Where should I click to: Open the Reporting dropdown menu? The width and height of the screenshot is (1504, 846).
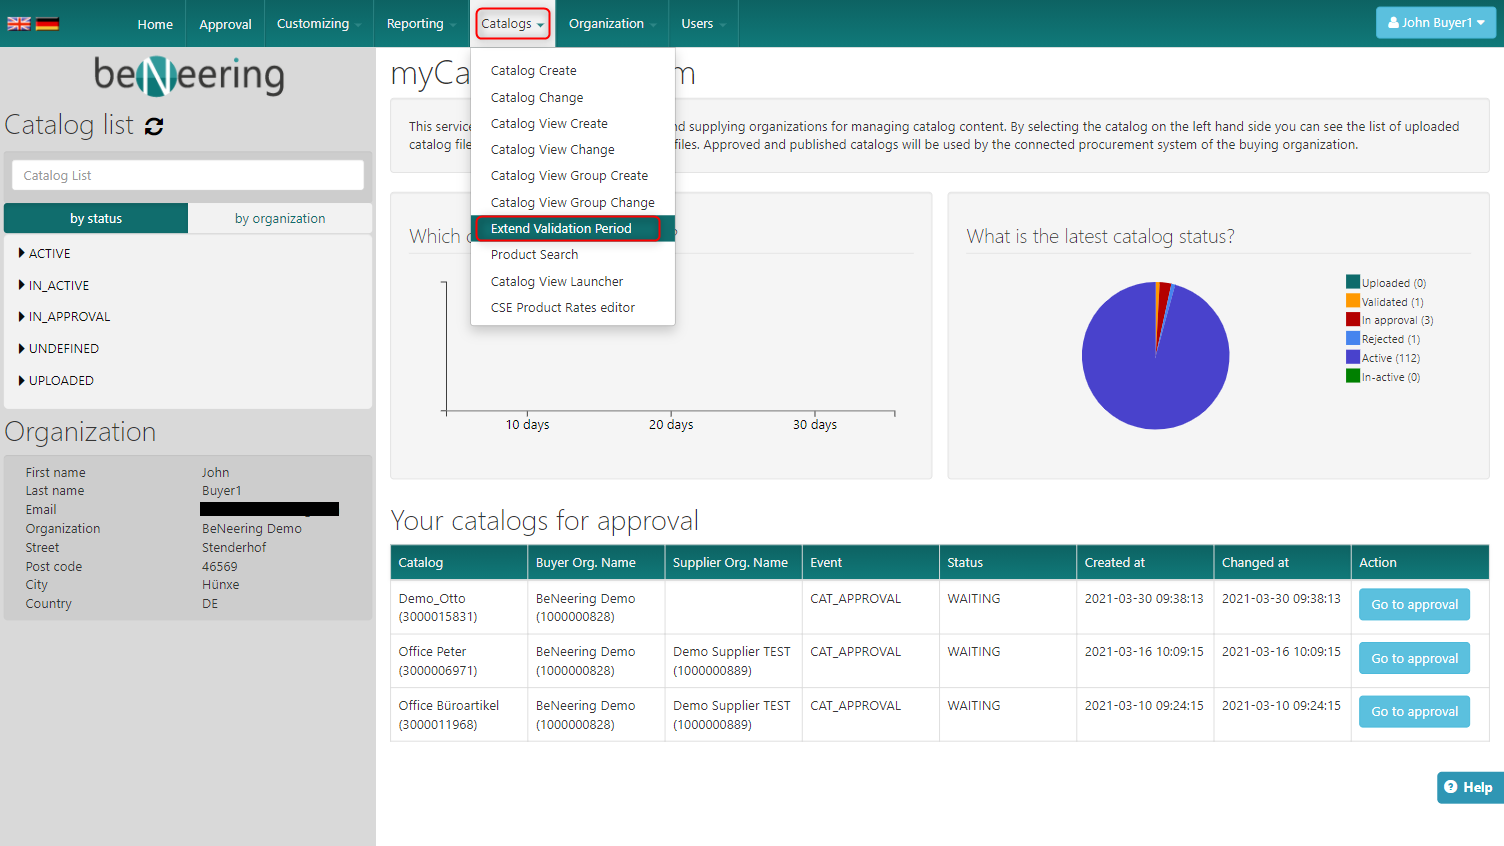point(420,24)
